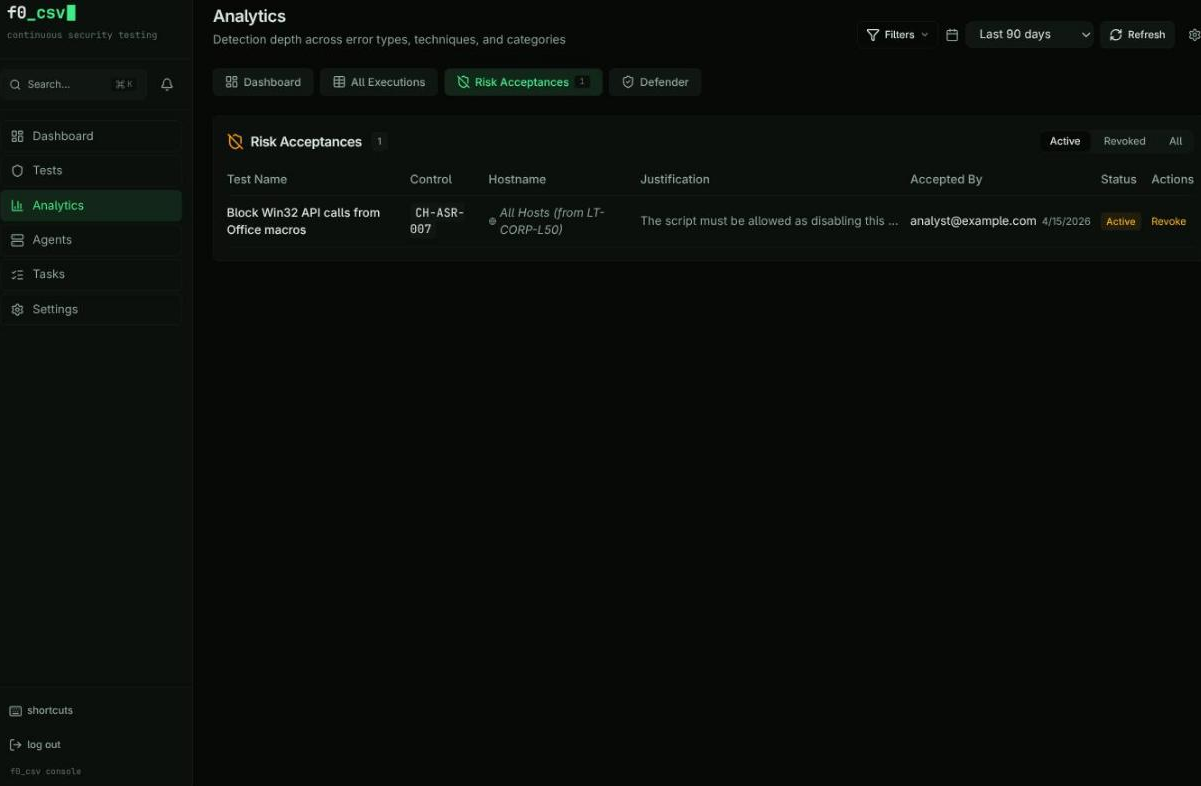The width and height of the screenshot is (1201, 786).
Task: Click the Dashboard grid icon in sidebar
Action: click(x=17, y=136)
